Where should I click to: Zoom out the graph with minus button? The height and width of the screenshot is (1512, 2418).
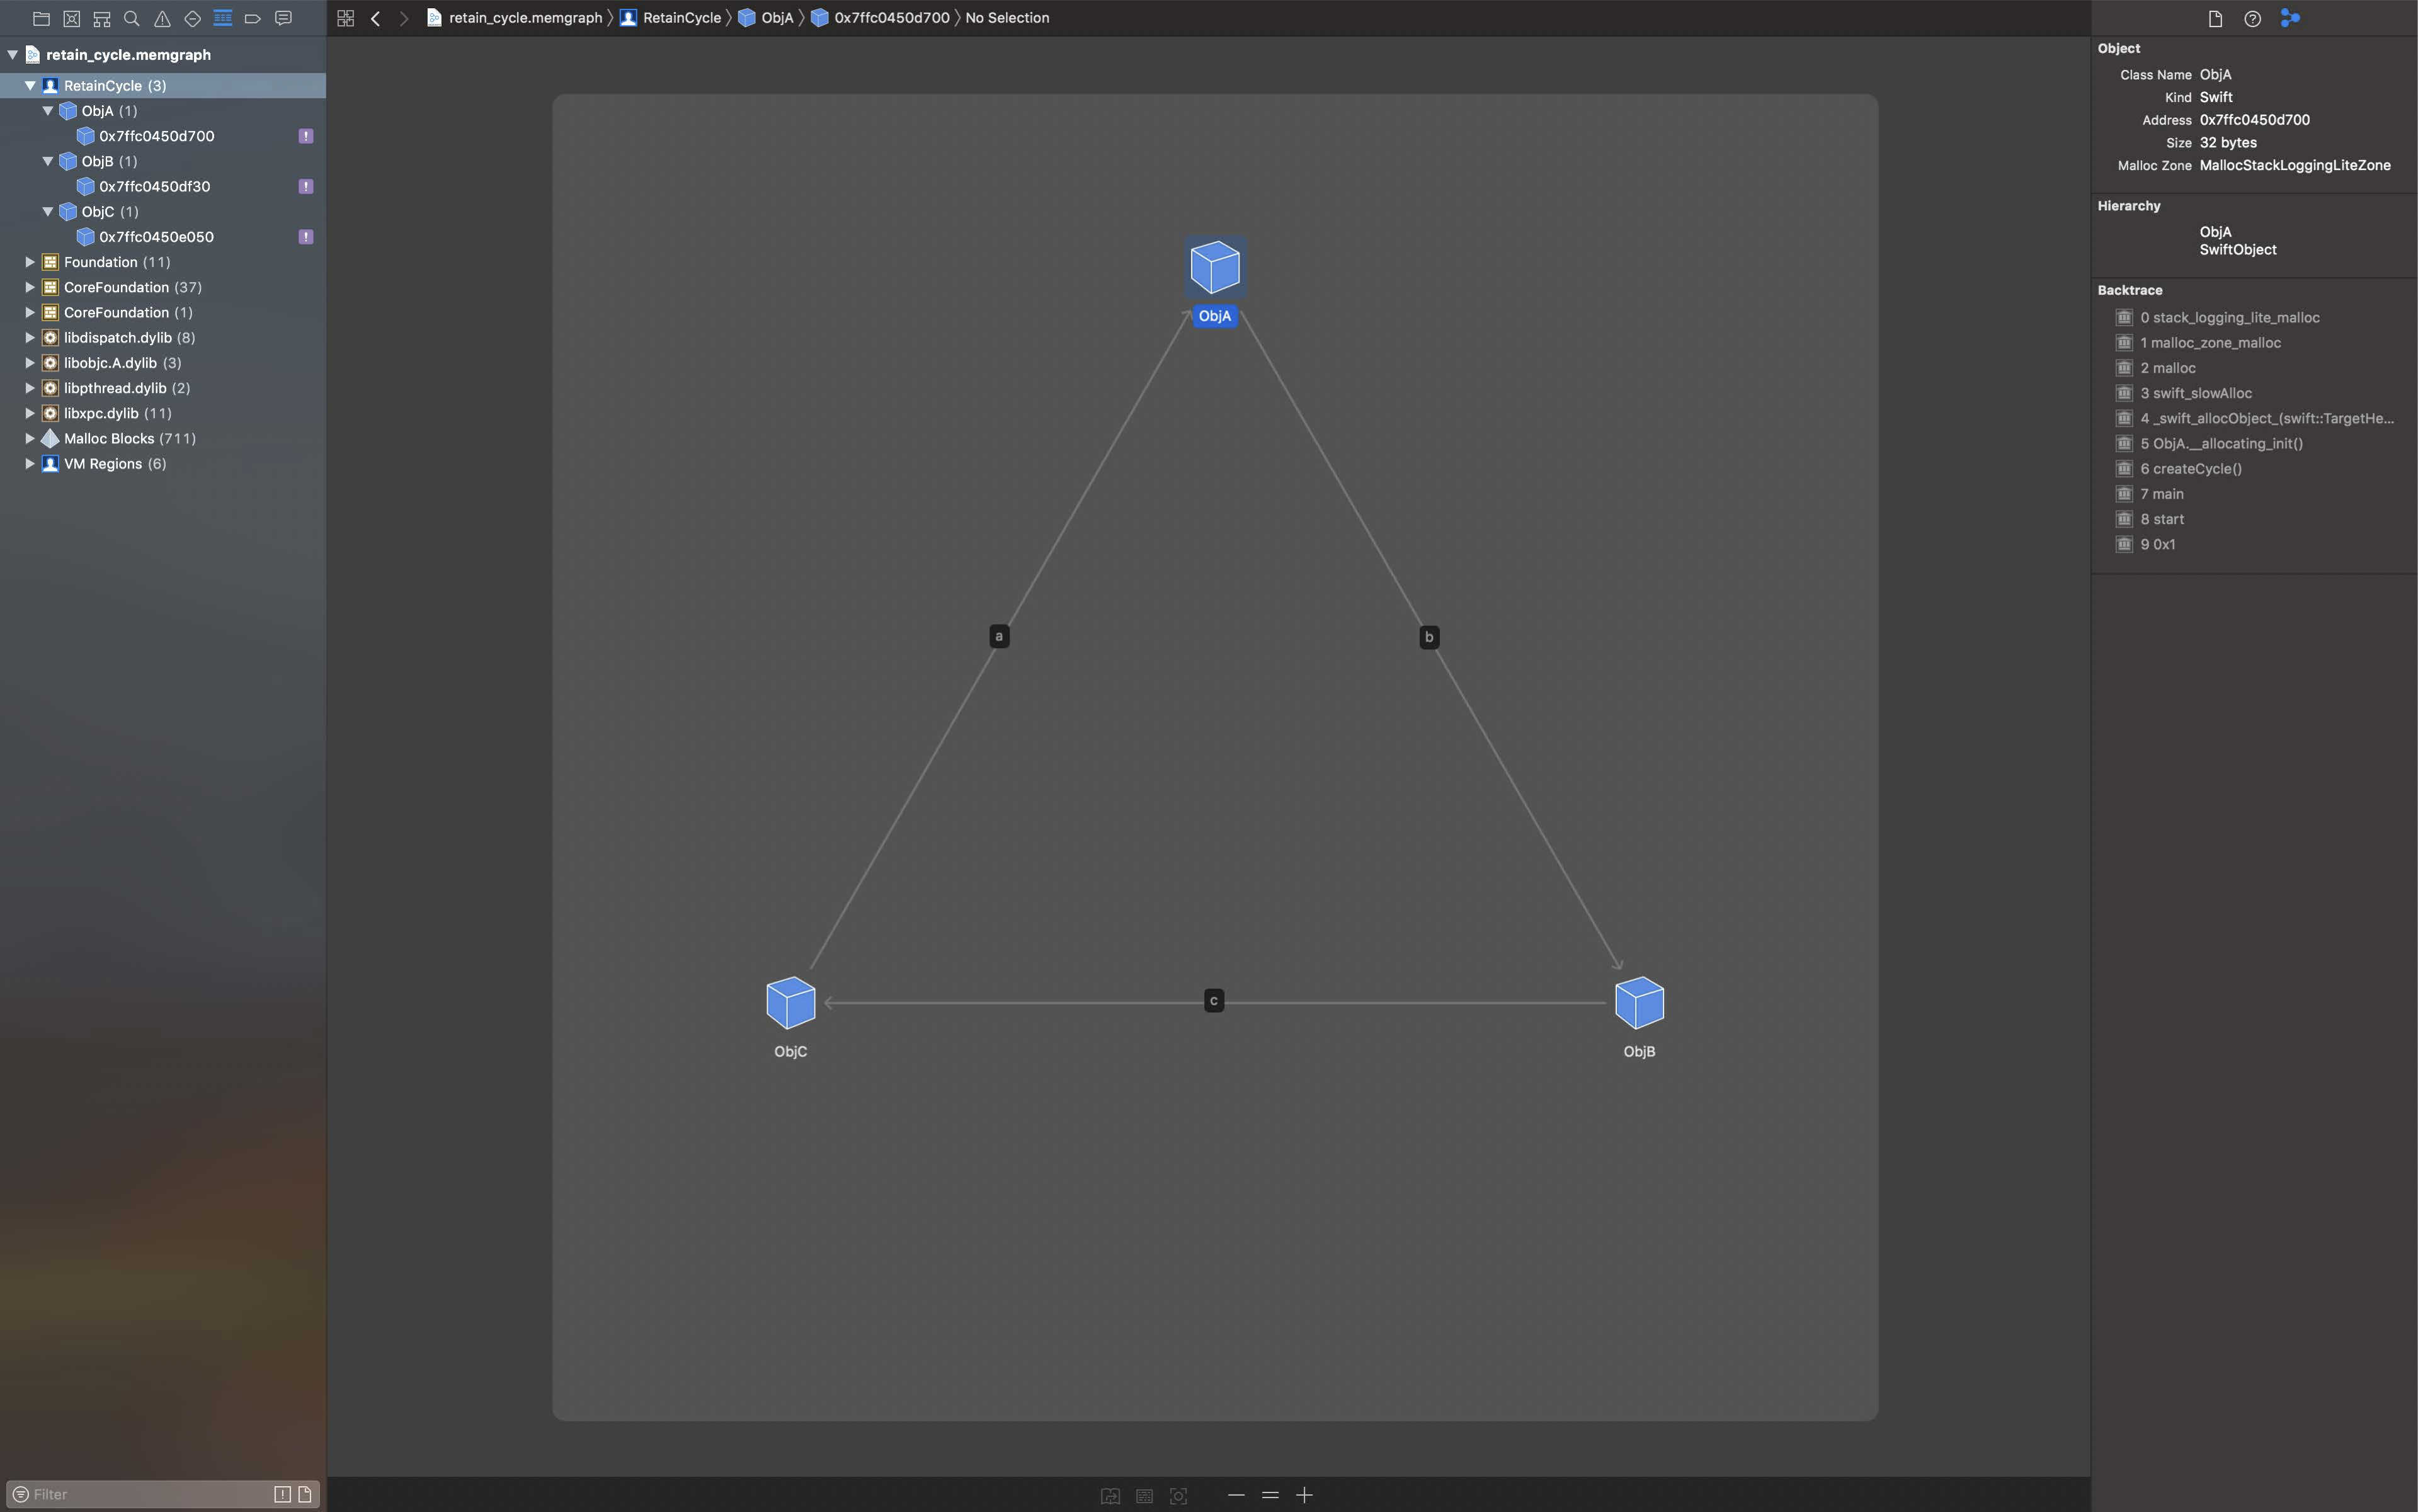tap(1236, 1495)
